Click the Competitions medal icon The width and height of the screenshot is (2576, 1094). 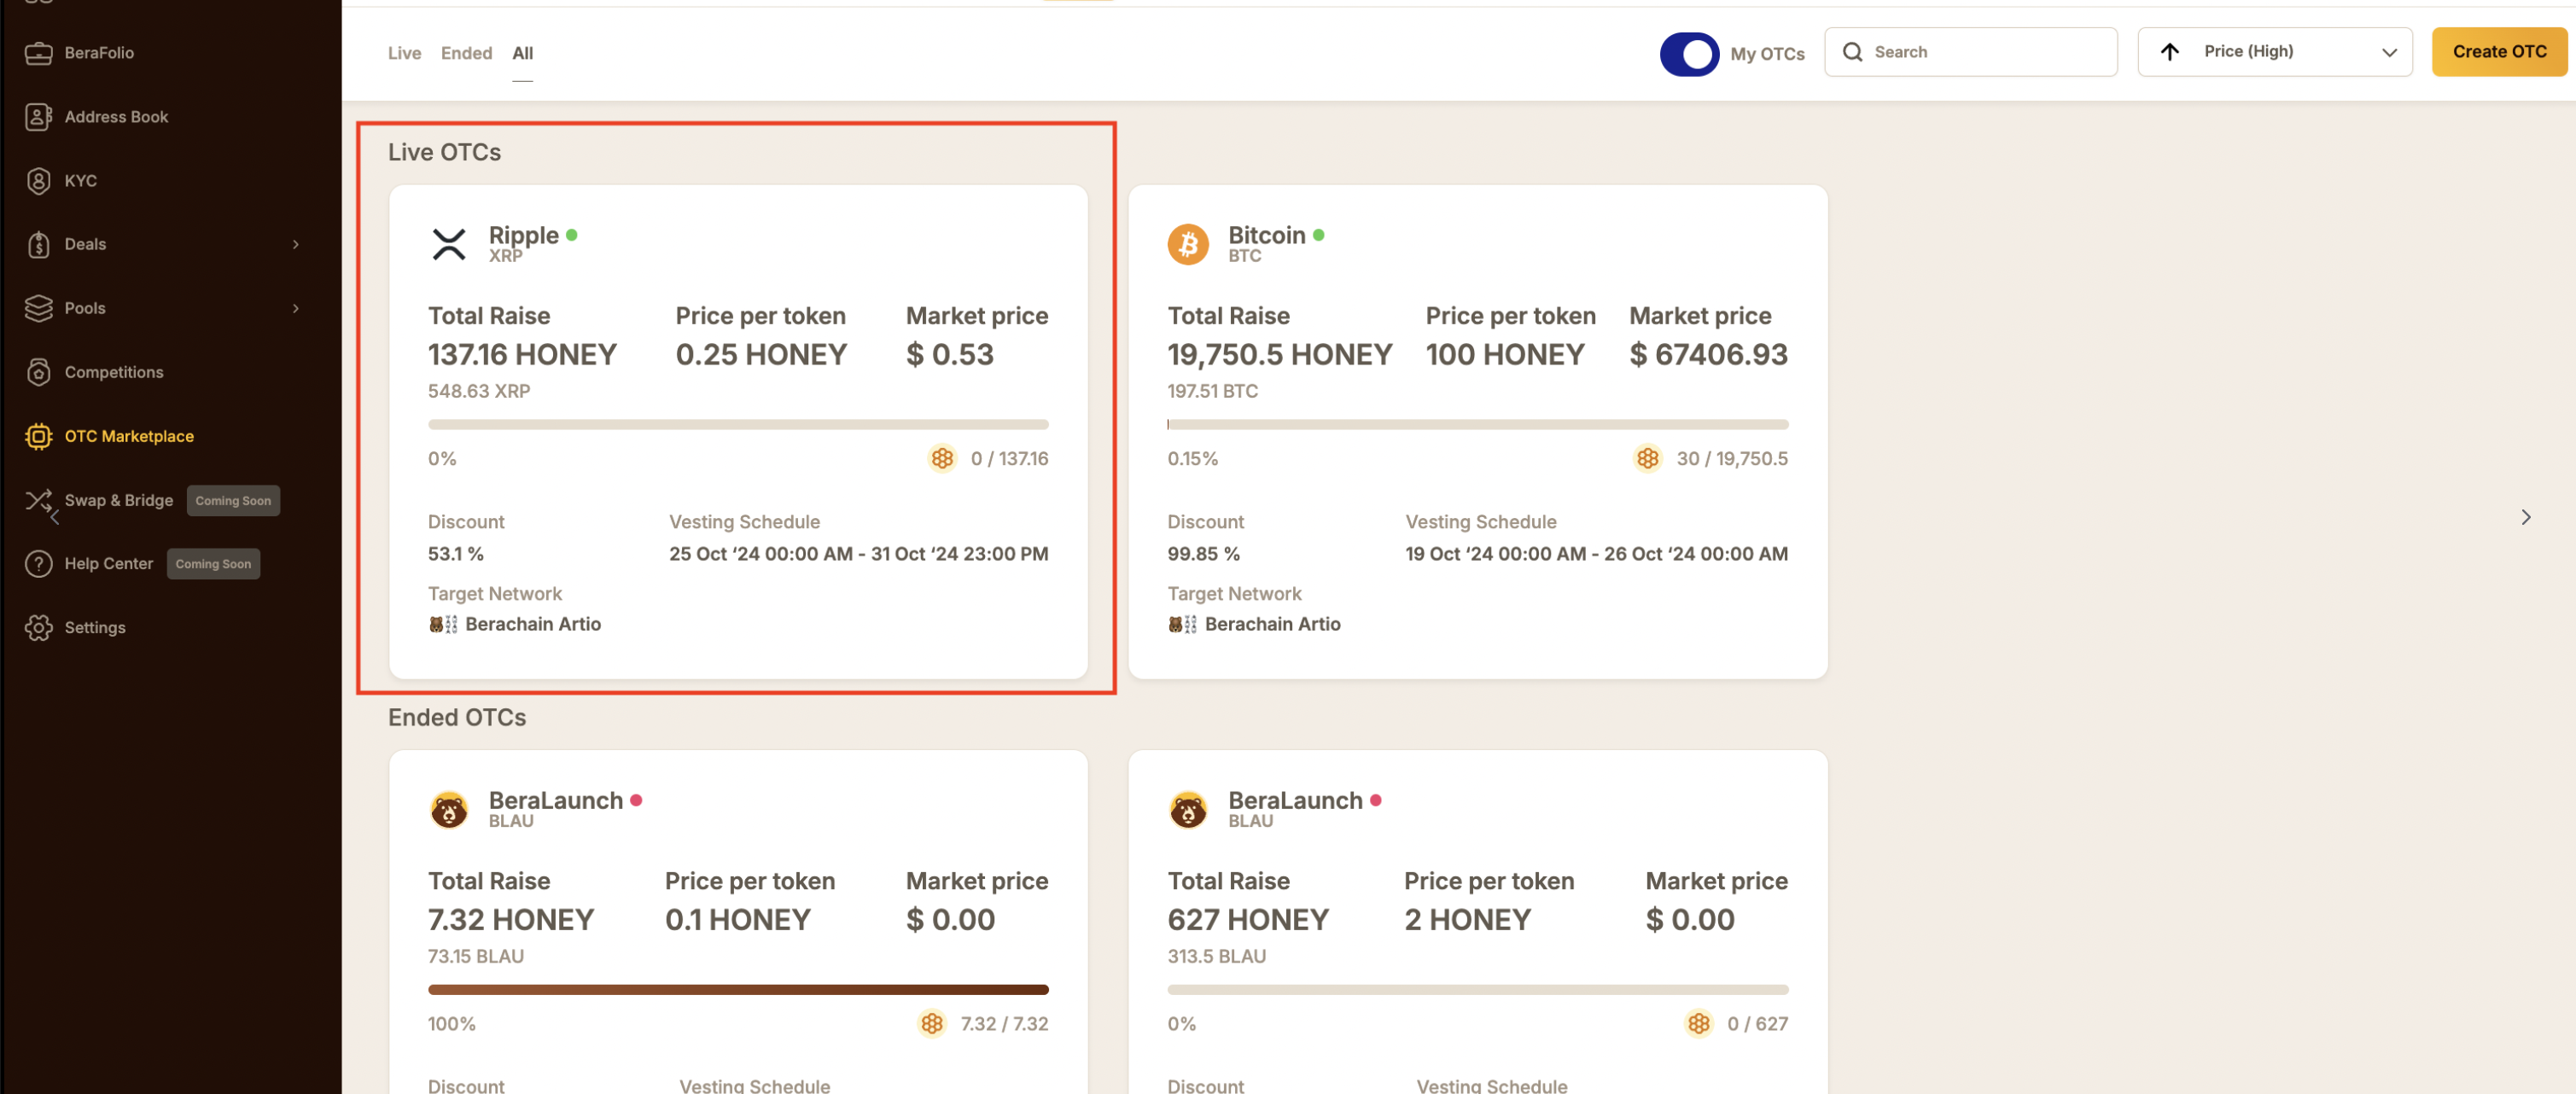click(38, 372)
